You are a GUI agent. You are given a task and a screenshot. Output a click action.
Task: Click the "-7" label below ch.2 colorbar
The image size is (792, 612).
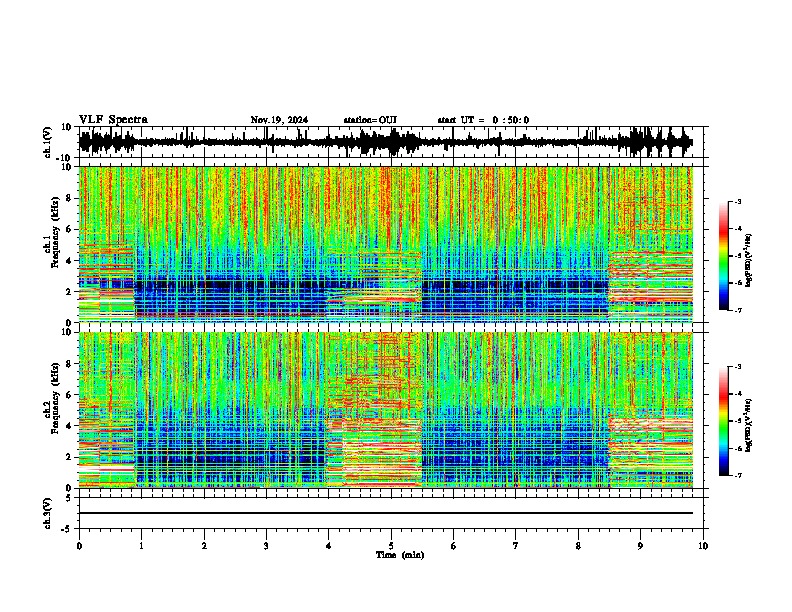click(x=738, y=476)
